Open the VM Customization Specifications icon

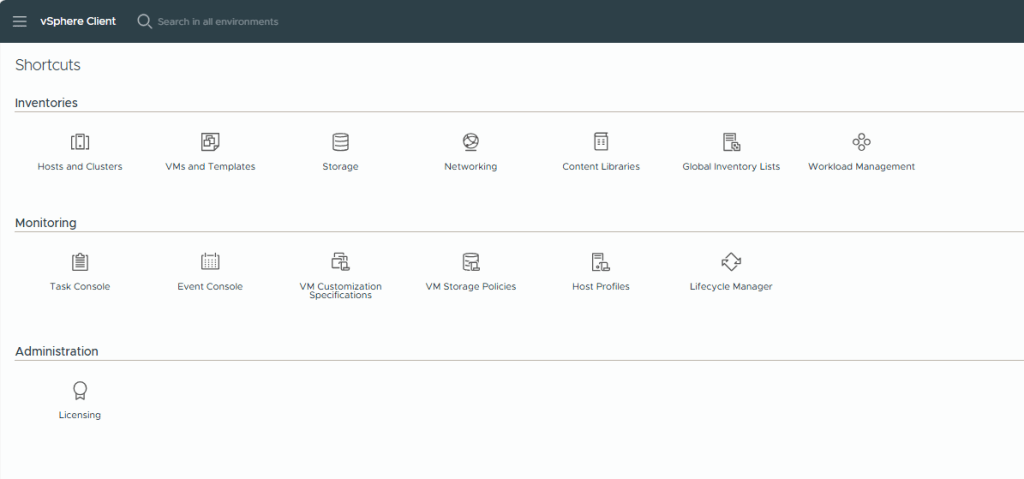click(x=340, y=262)
